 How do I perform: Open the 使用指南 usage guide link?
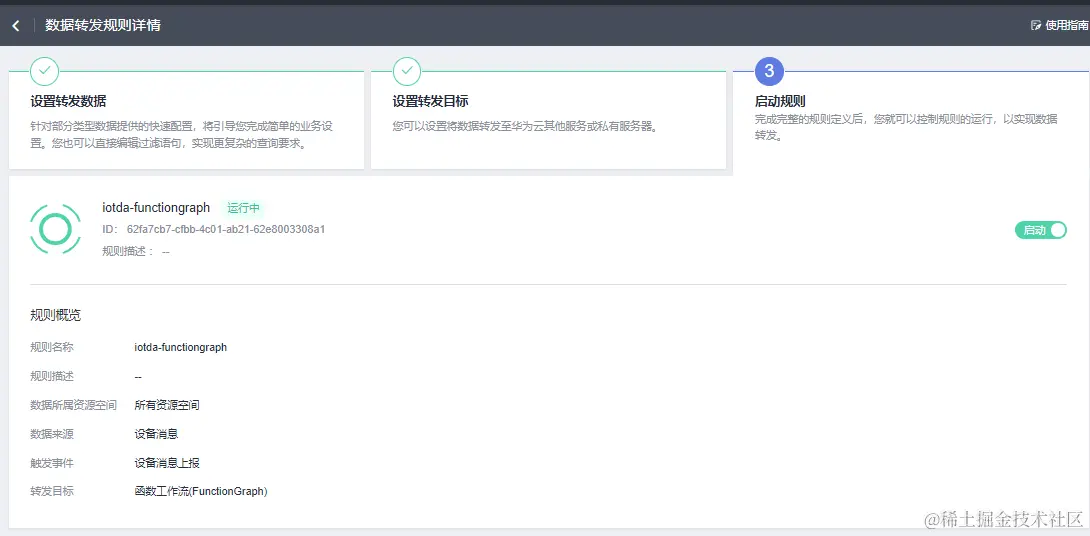[1059, 25]
